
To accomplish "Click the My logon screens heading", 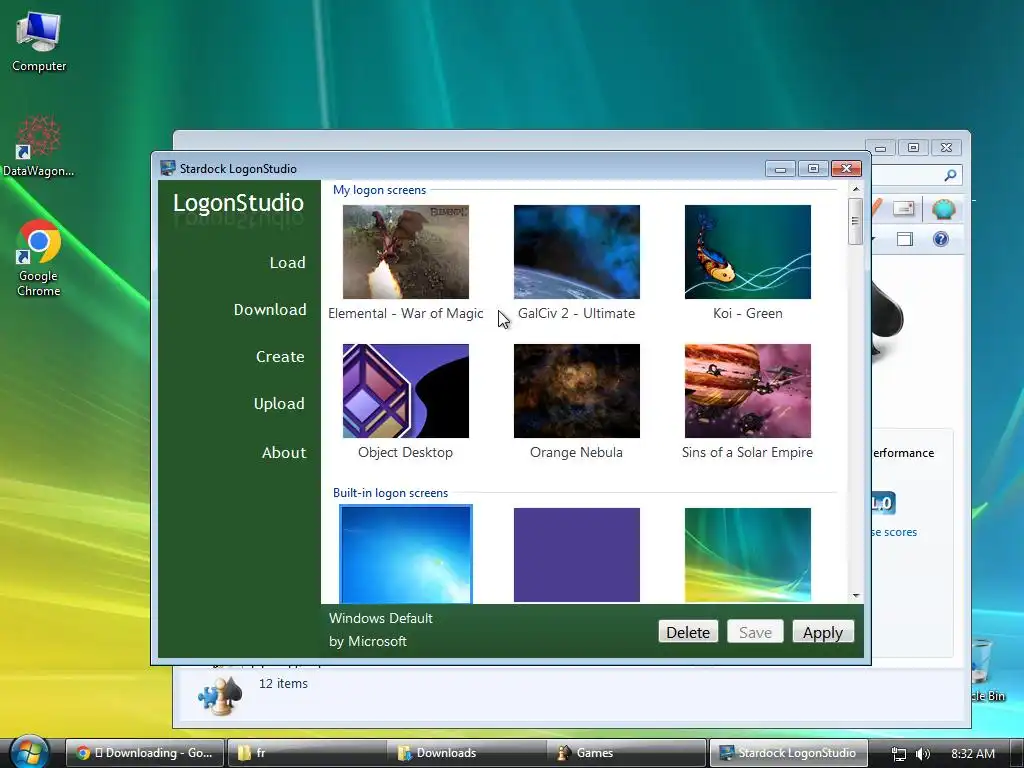I will 379,190.
